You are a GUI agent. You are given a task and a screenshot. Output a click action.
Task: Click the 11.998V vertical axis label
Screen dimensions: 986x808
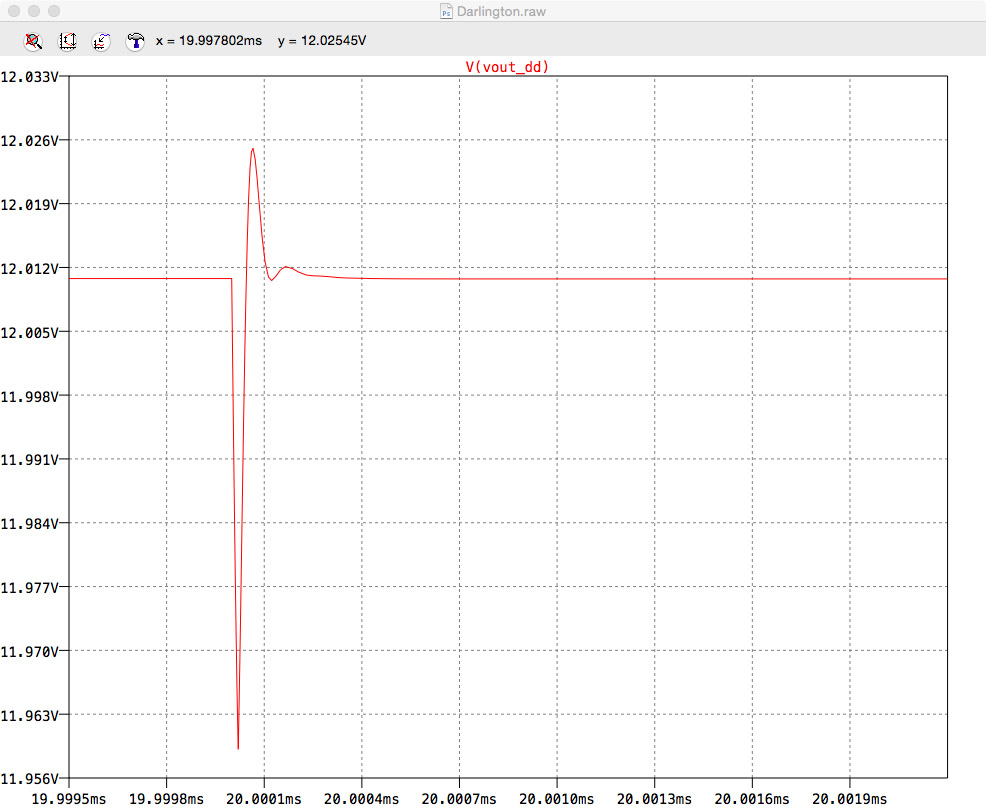30,397
